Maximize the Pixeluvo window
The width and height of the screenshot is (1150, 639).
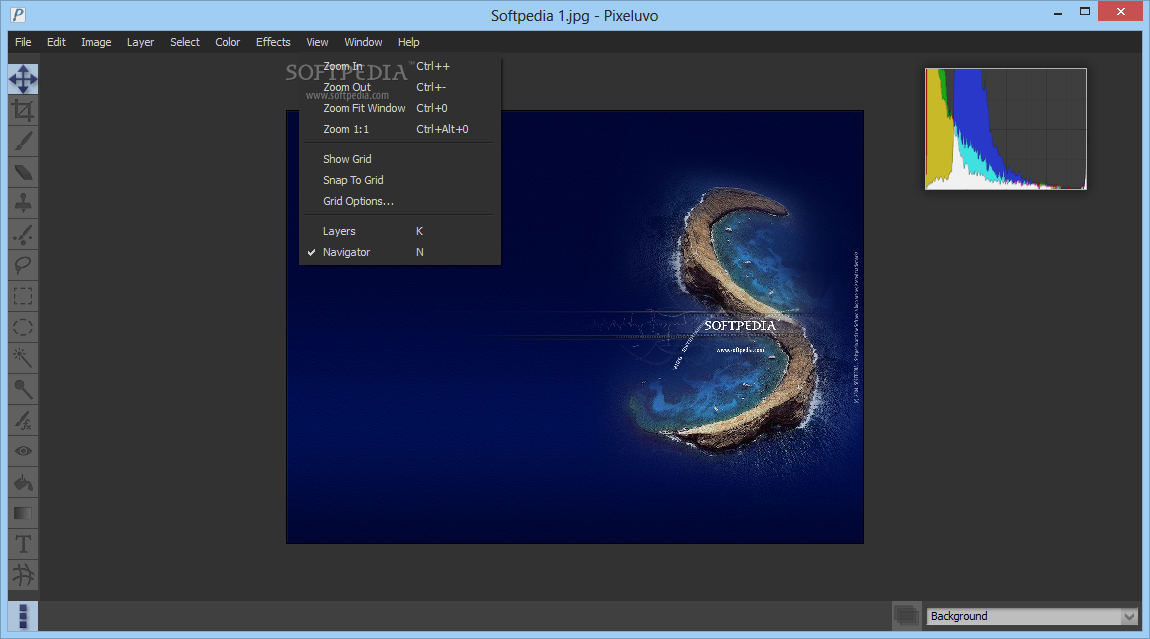(1085, 12)
